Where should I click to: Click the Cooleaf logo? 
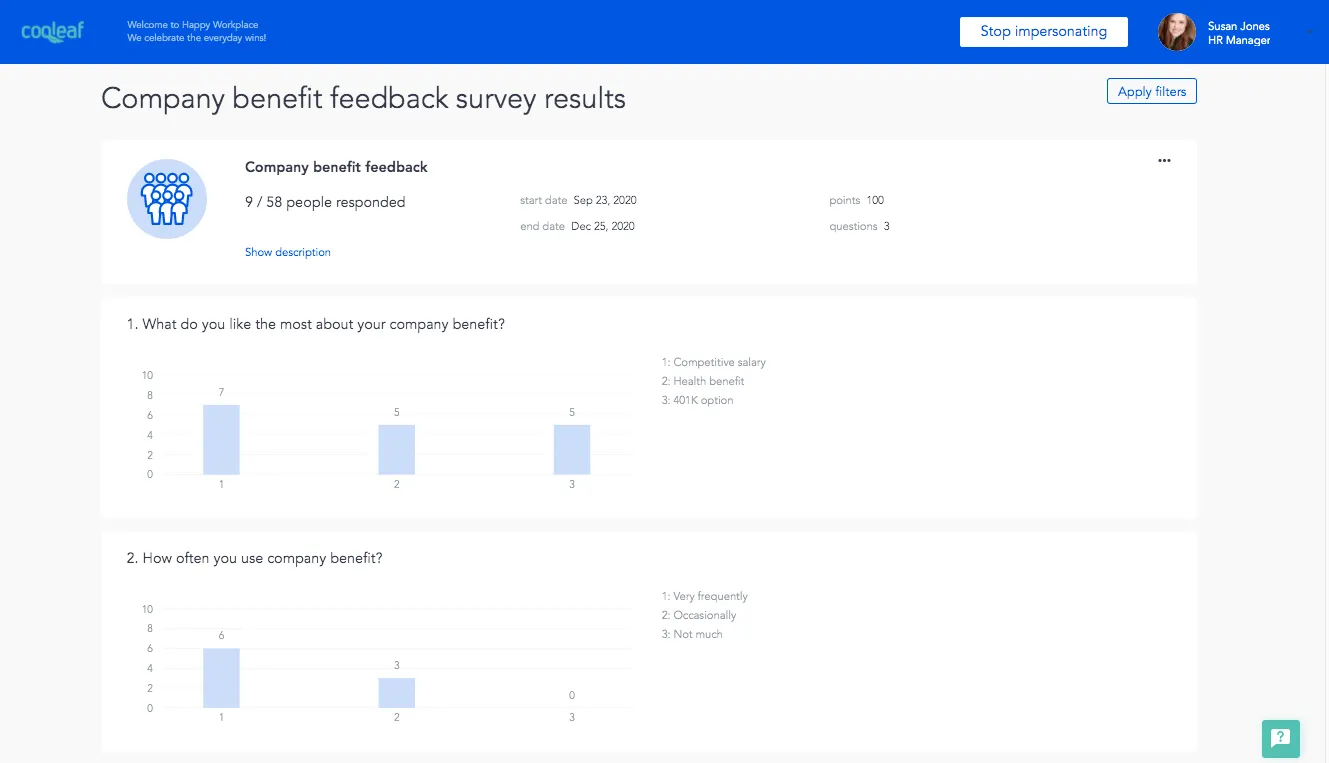[x=53, y=31]
